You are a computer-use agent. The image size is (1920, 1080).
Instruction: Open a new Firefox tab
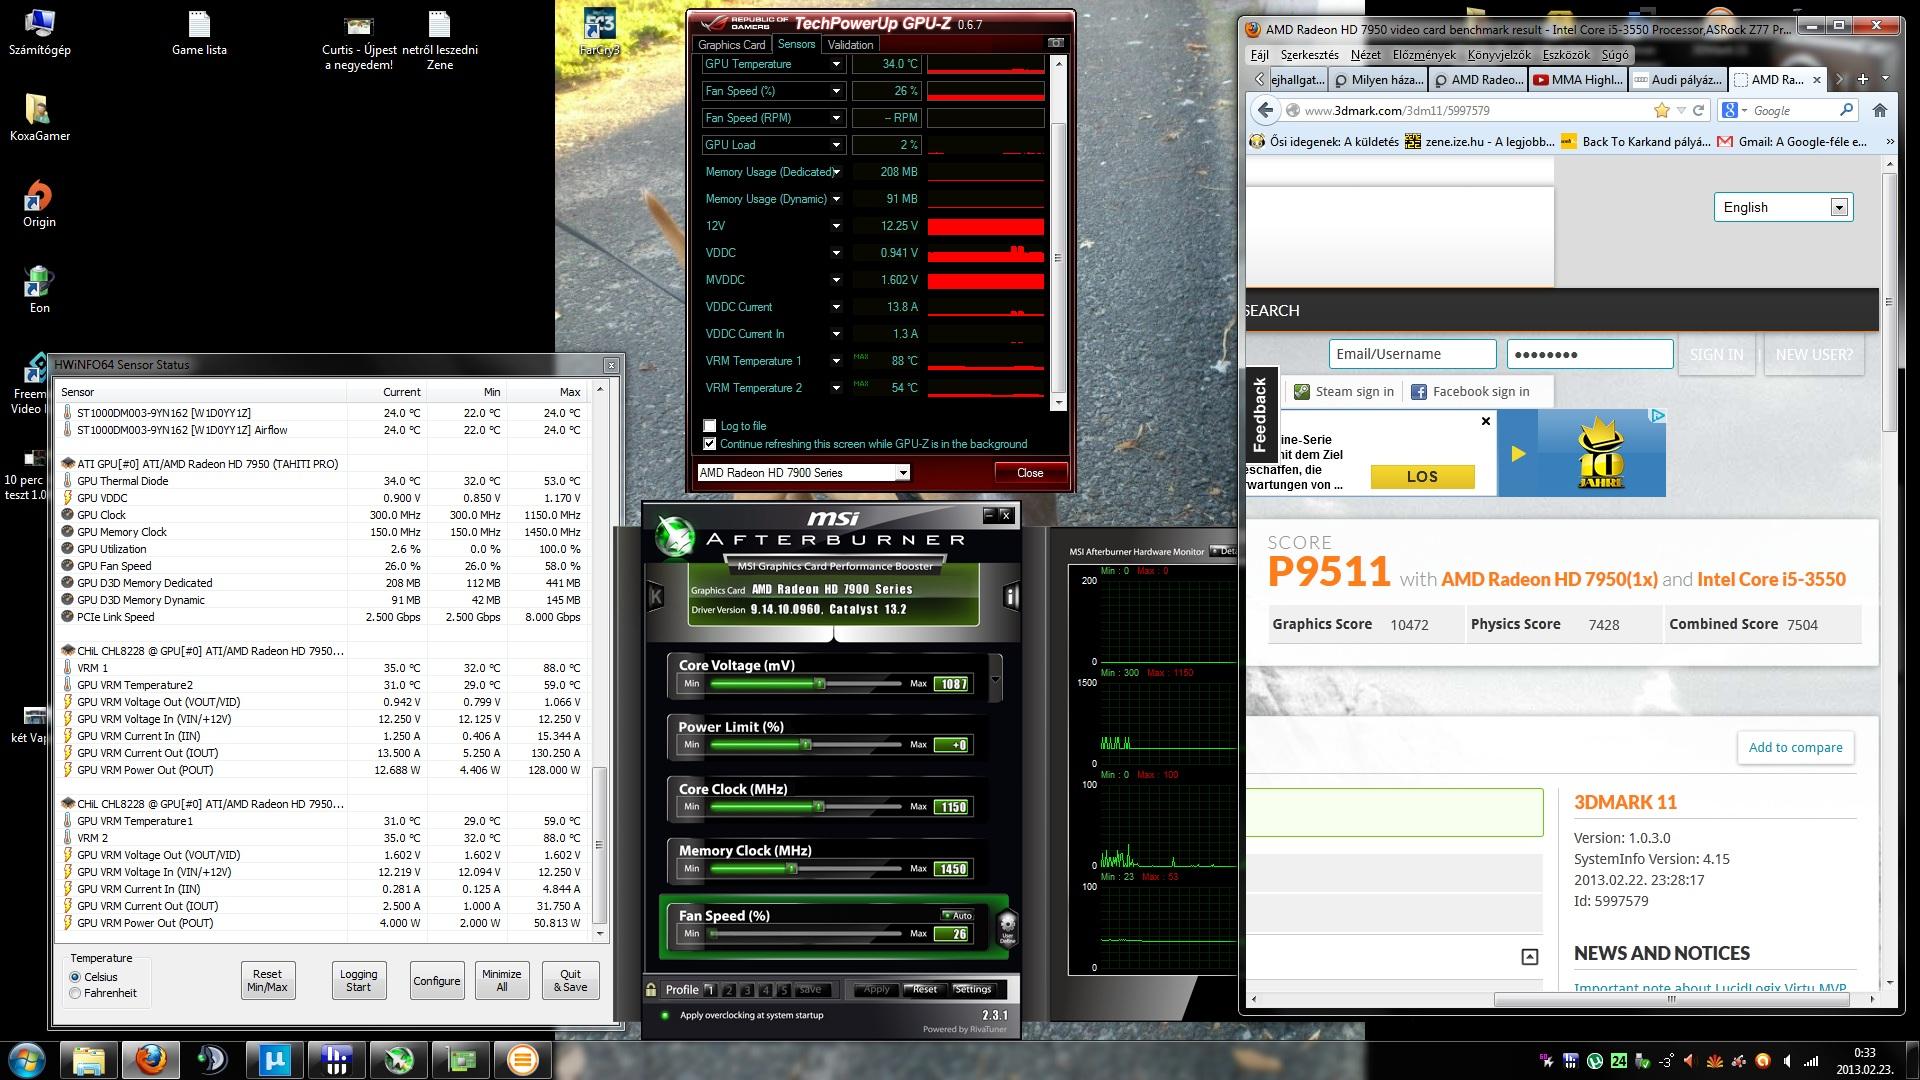1862,79
